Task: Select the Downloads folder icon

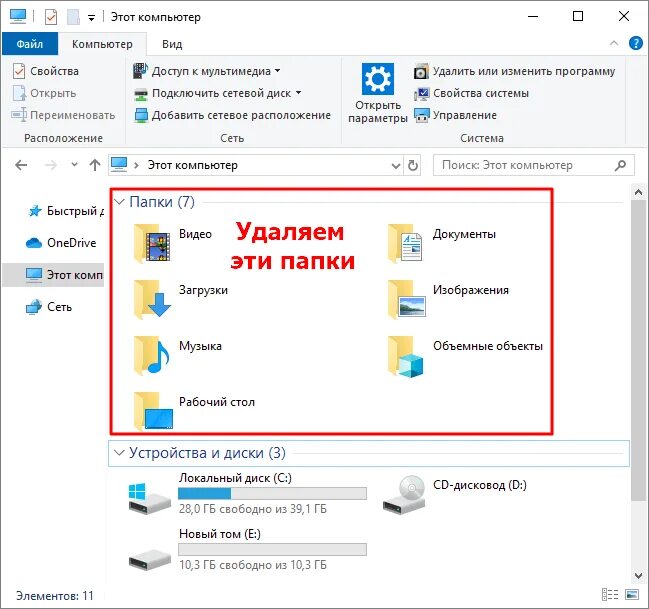Action: [x=152, y=299]
